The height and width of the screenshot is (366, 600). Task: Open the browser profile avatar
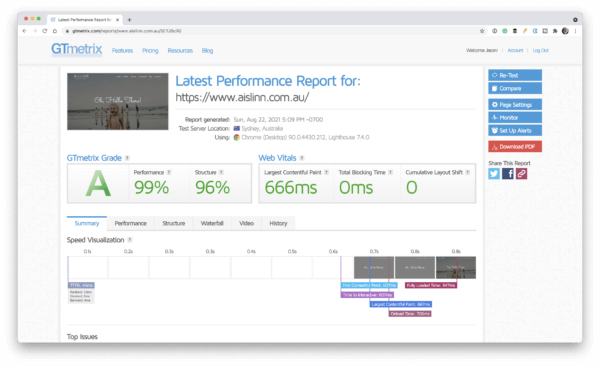565,31
